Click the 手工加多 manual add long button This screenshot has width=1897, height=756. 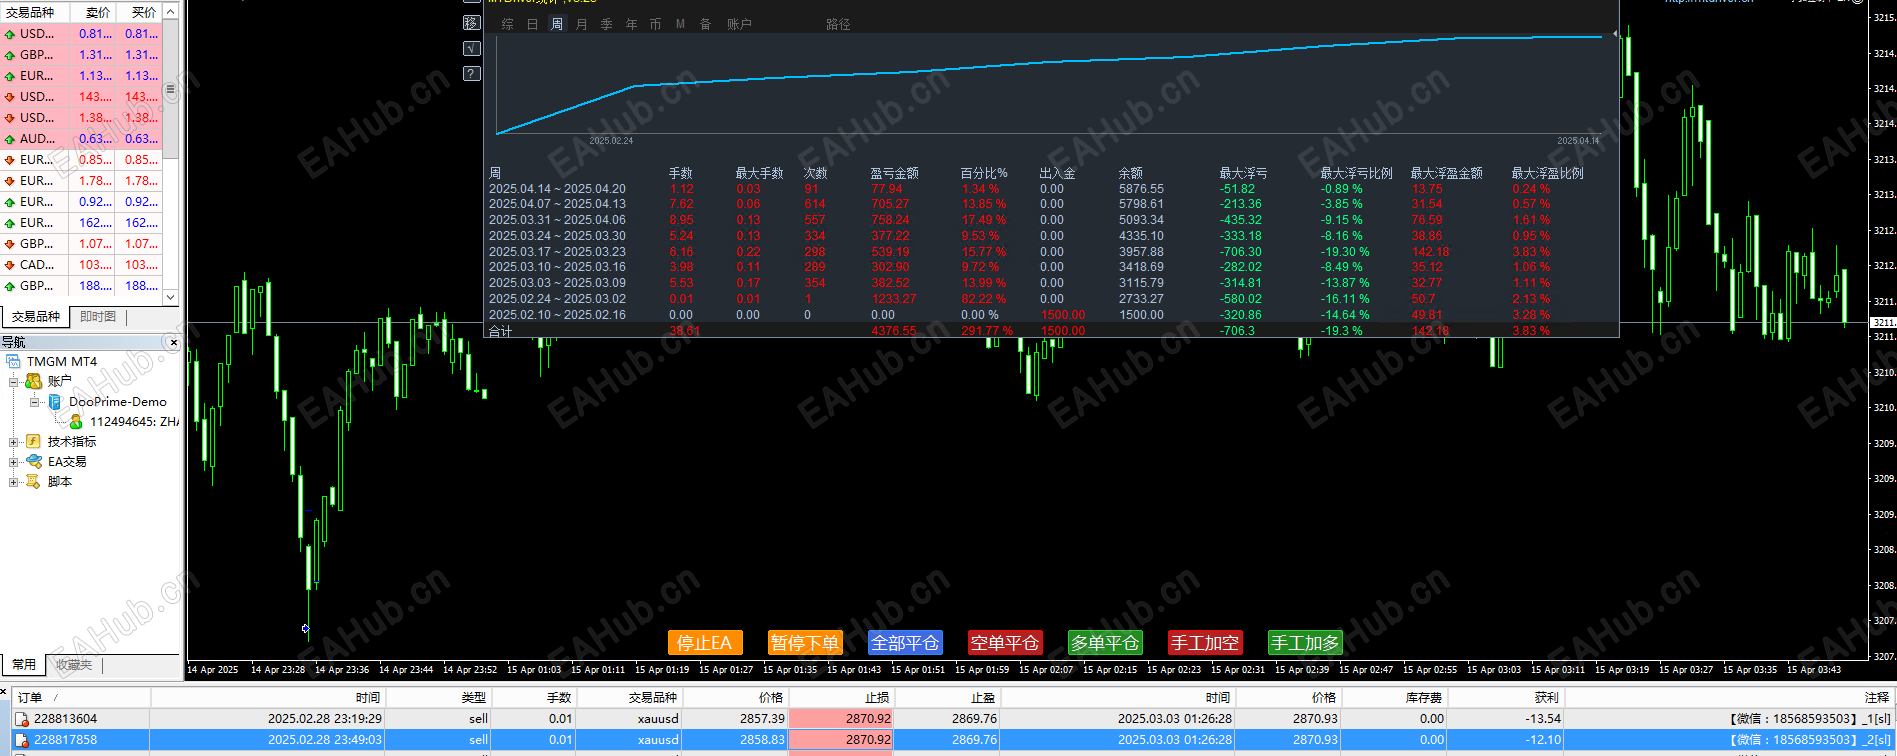pyautogui.click(x=1305, y=643)
